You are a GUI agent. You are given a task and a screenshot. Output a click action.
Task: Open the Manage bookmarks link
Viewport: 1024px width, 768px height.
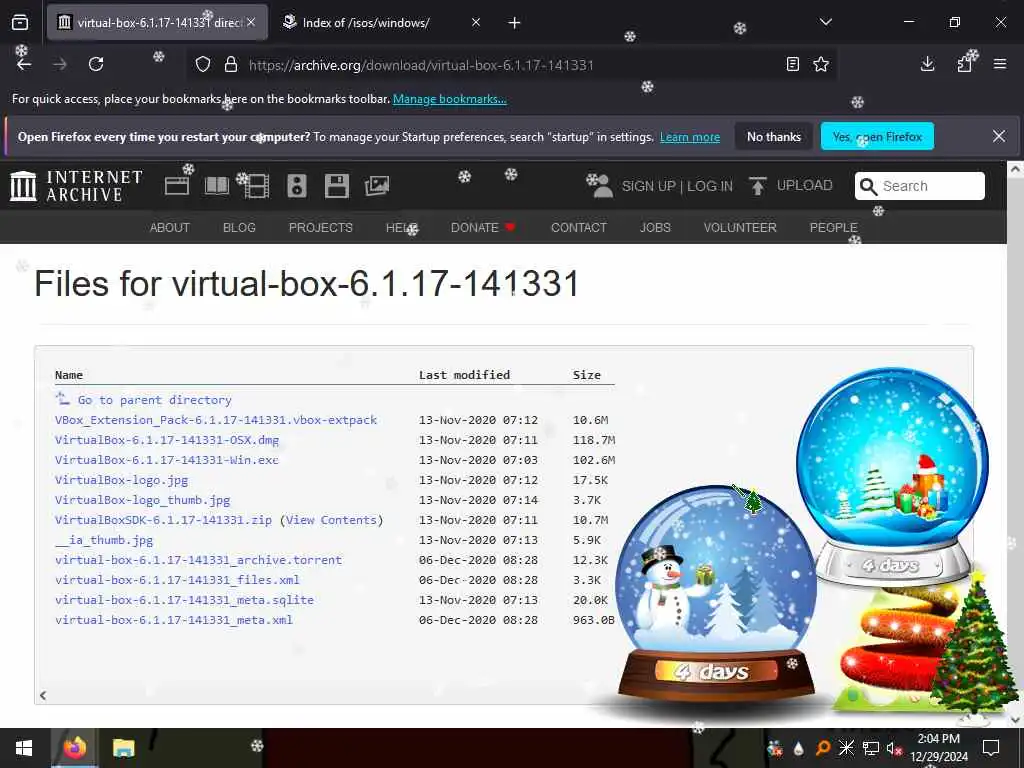(449, 99)
